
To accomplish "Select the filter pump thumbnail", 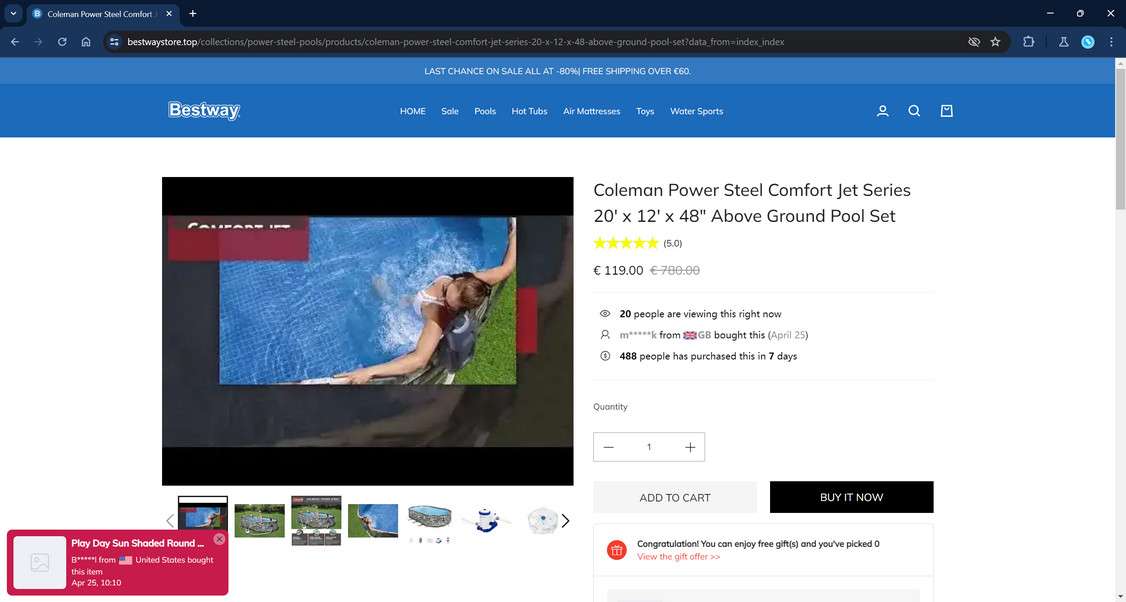I will [486, 520].
